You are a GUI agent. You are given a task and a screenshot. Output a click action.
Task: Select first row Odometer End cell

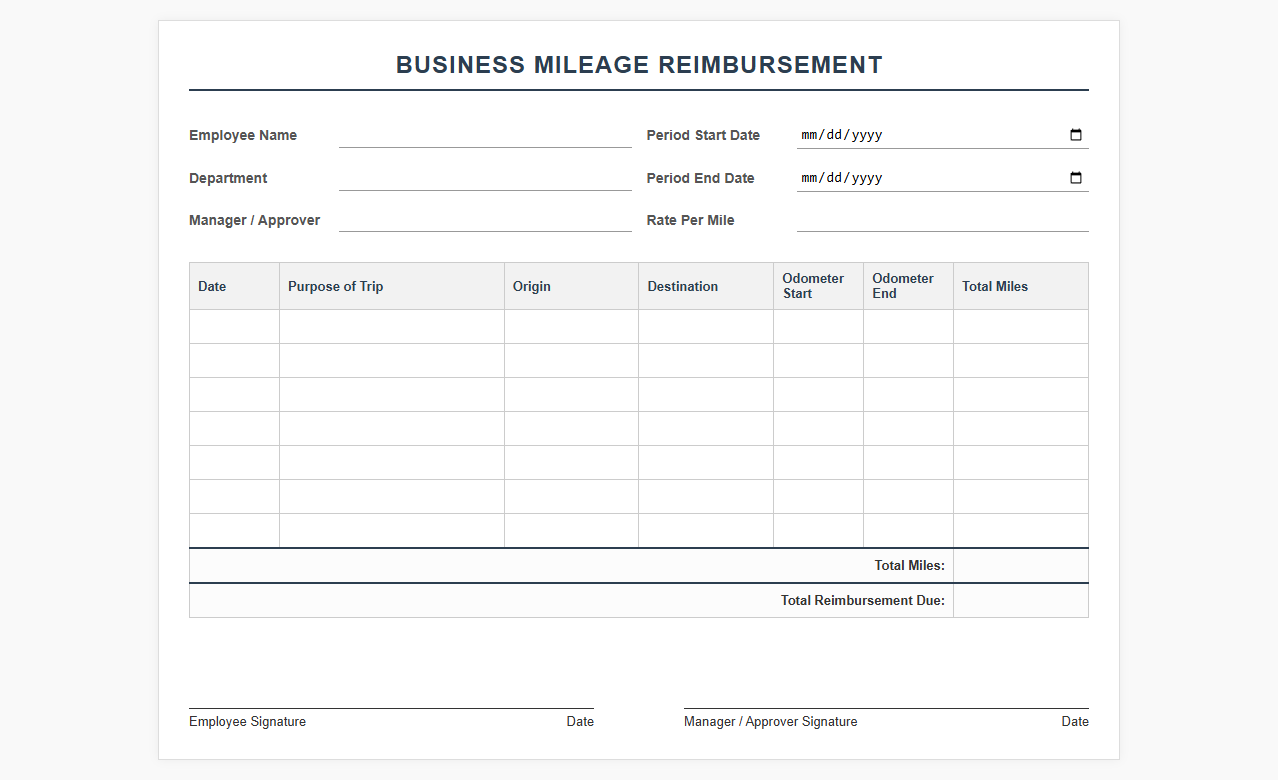908,327
